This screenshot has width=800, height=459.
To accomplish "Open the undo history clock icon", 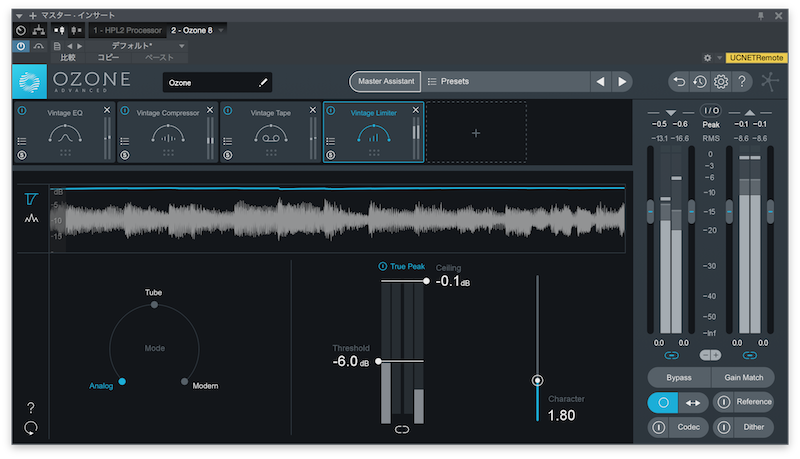I will [x=700, y=82].
